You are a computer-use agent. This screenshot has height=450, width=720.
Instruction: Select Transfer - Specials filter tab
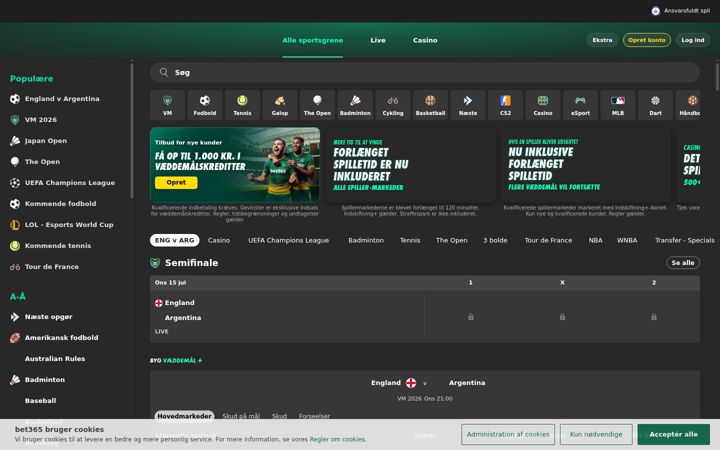pos(685,240)
